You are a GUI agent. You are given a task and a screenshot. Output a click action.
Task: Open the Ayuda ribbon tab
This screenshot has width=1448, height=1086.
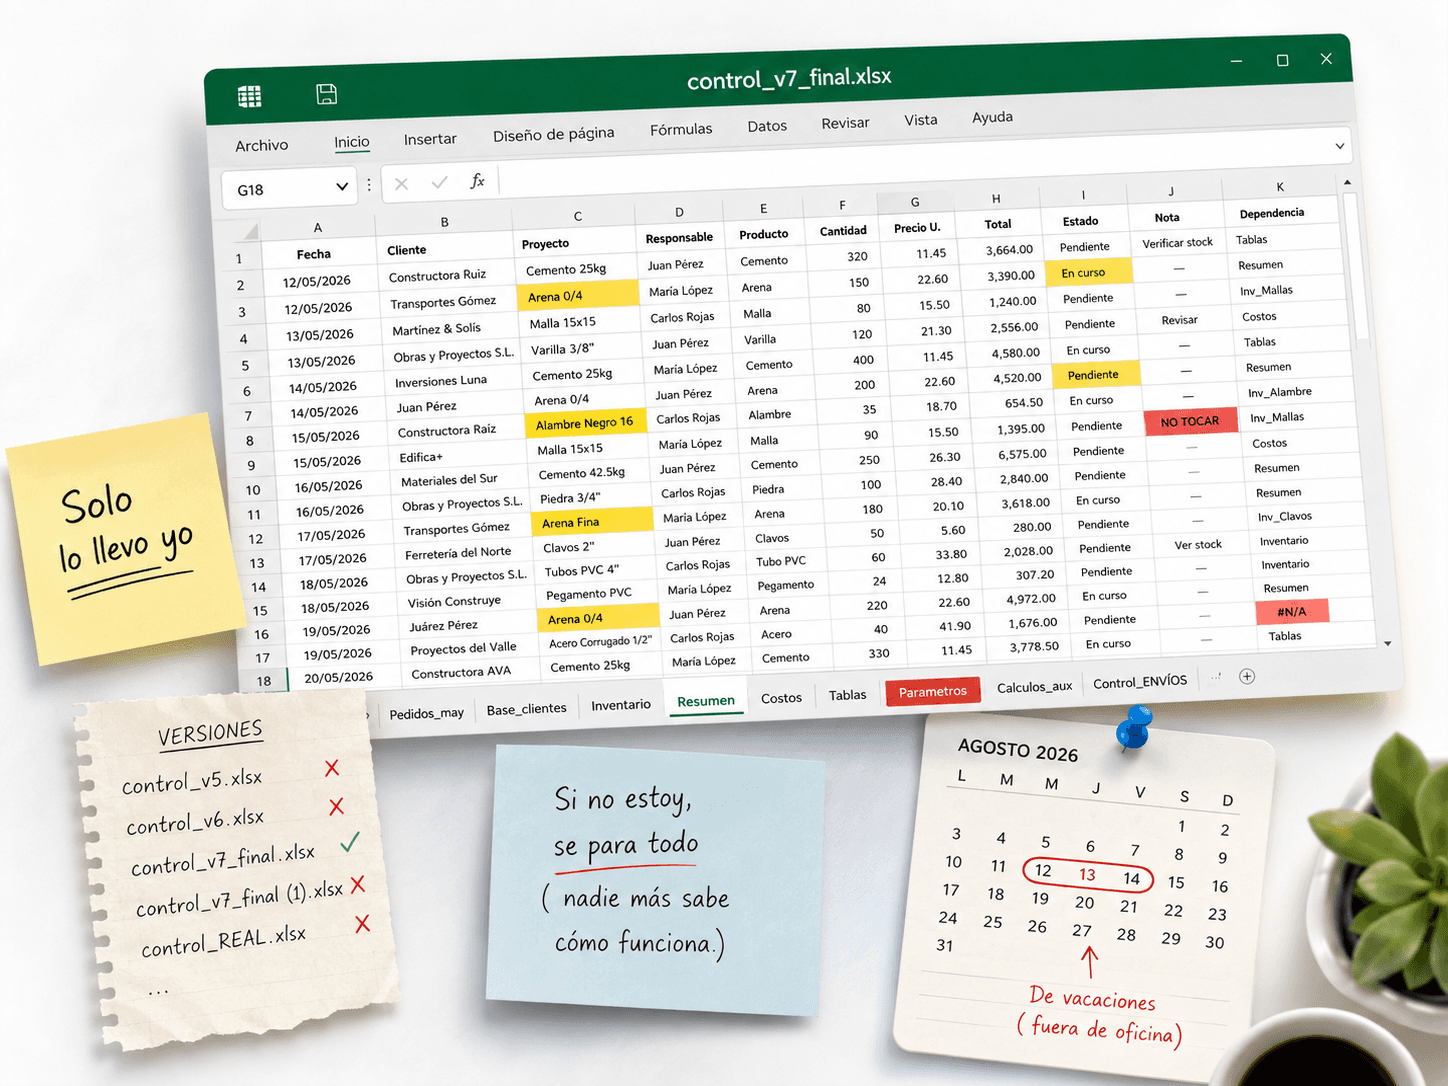click(992, 117)
